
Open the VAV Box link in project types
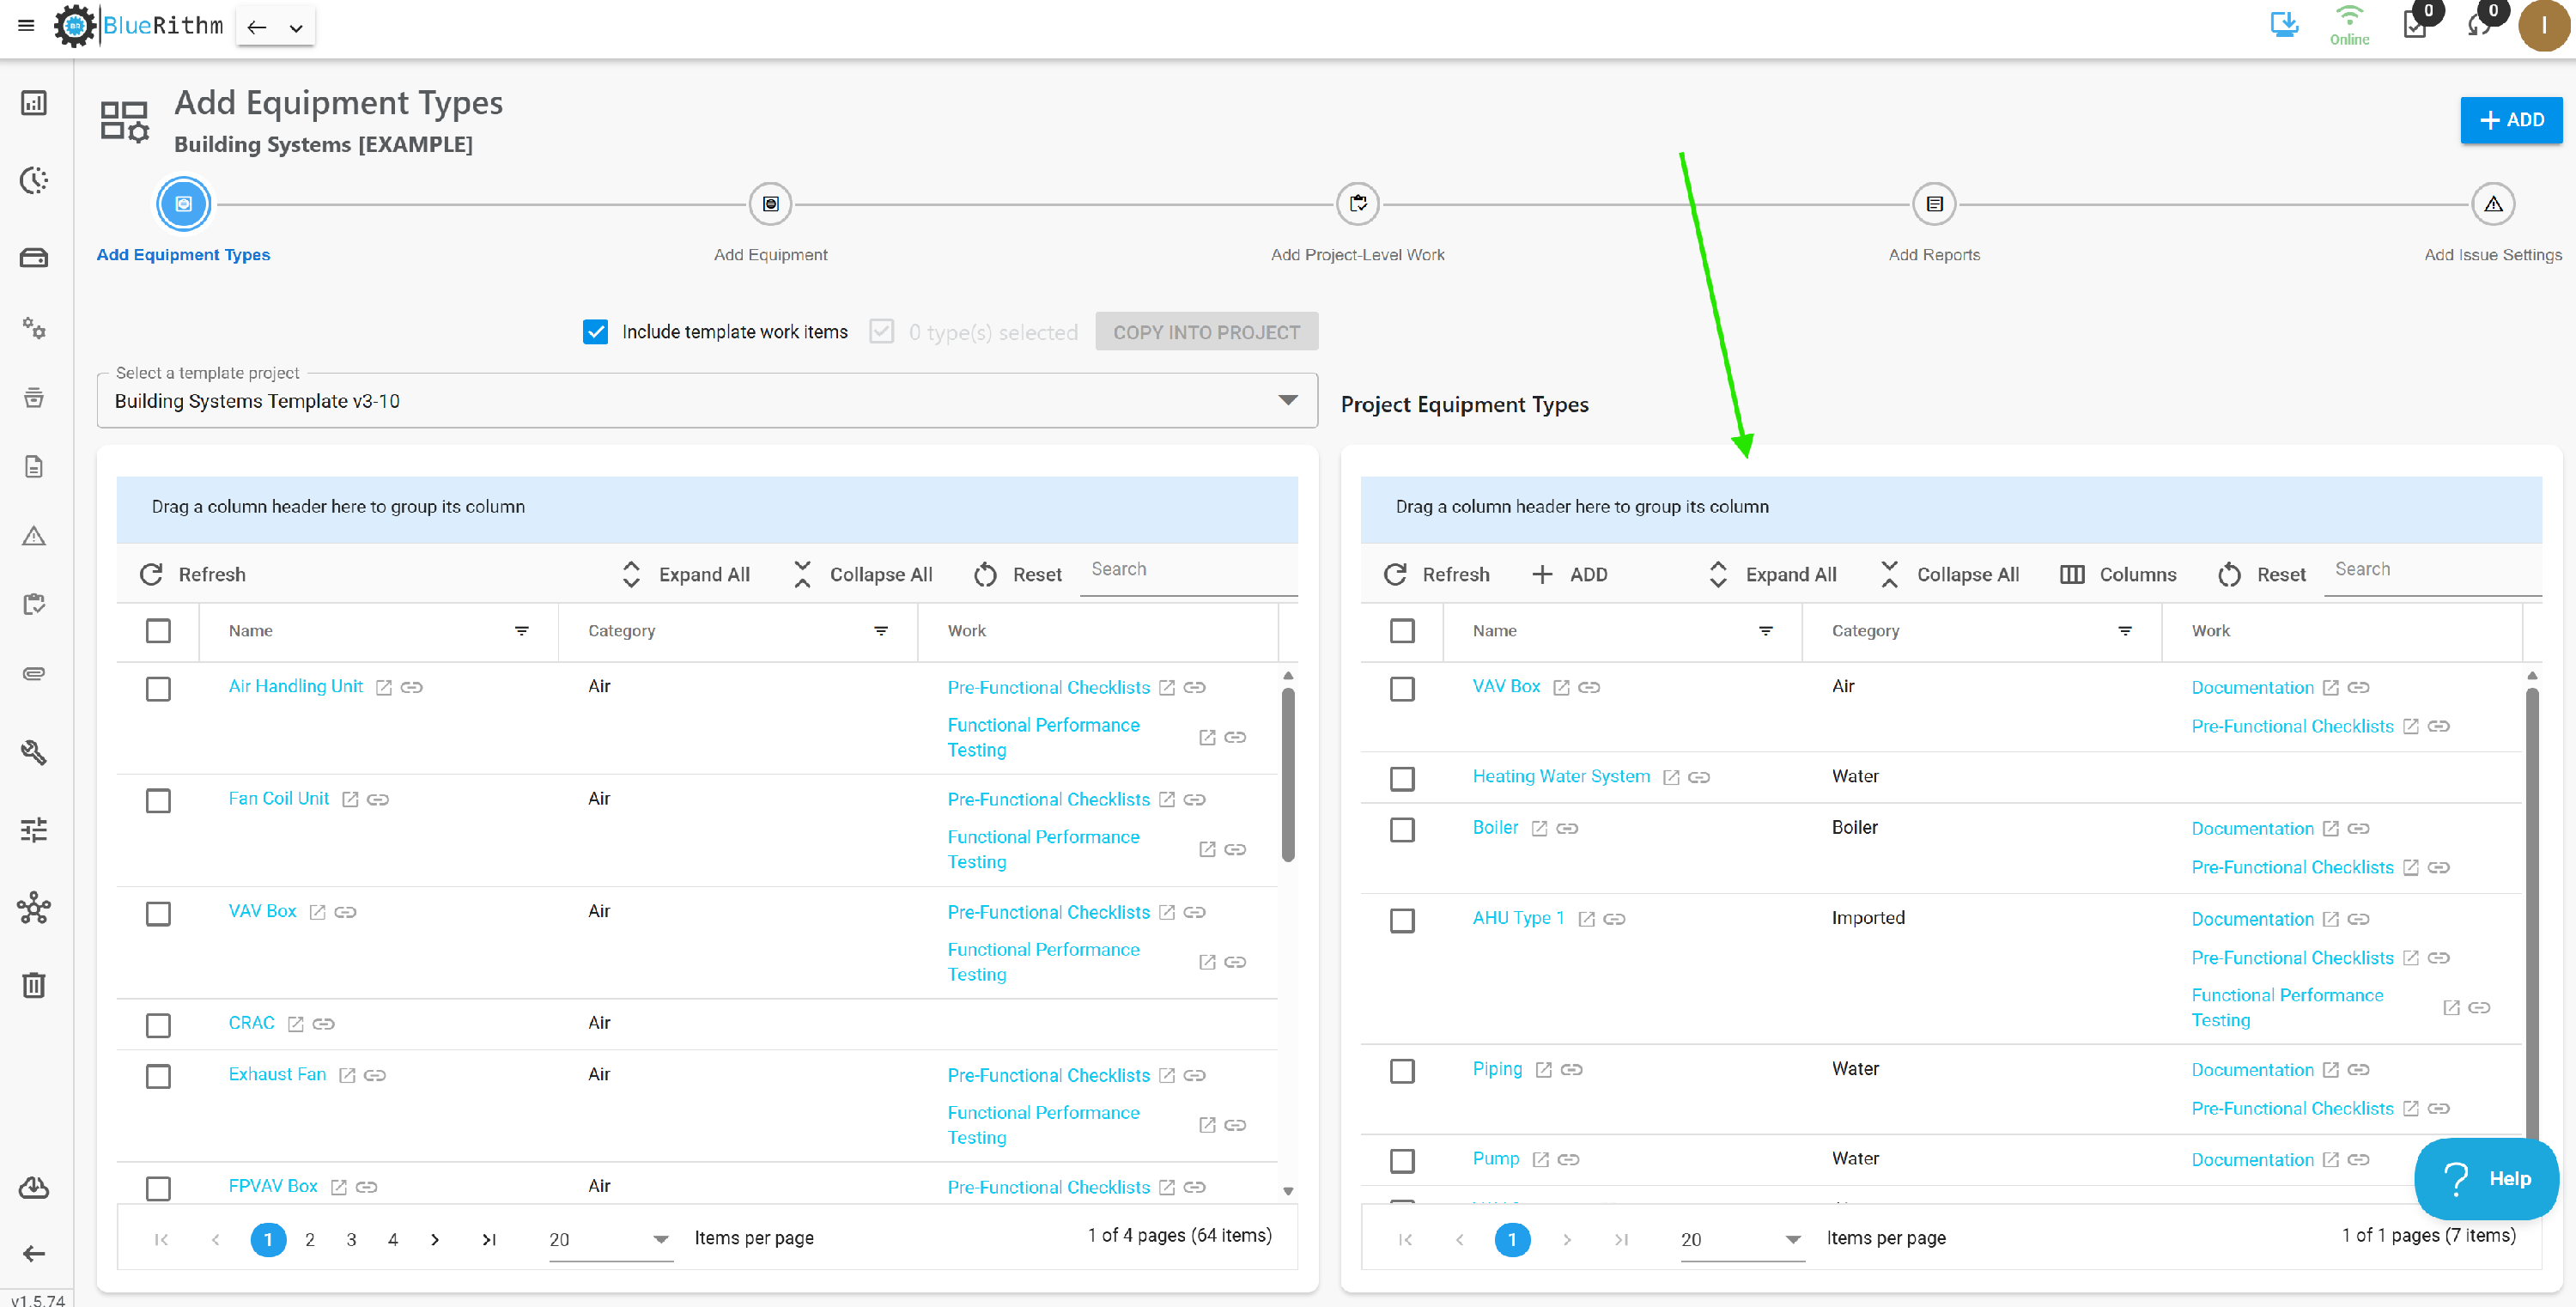[1506, 686]
